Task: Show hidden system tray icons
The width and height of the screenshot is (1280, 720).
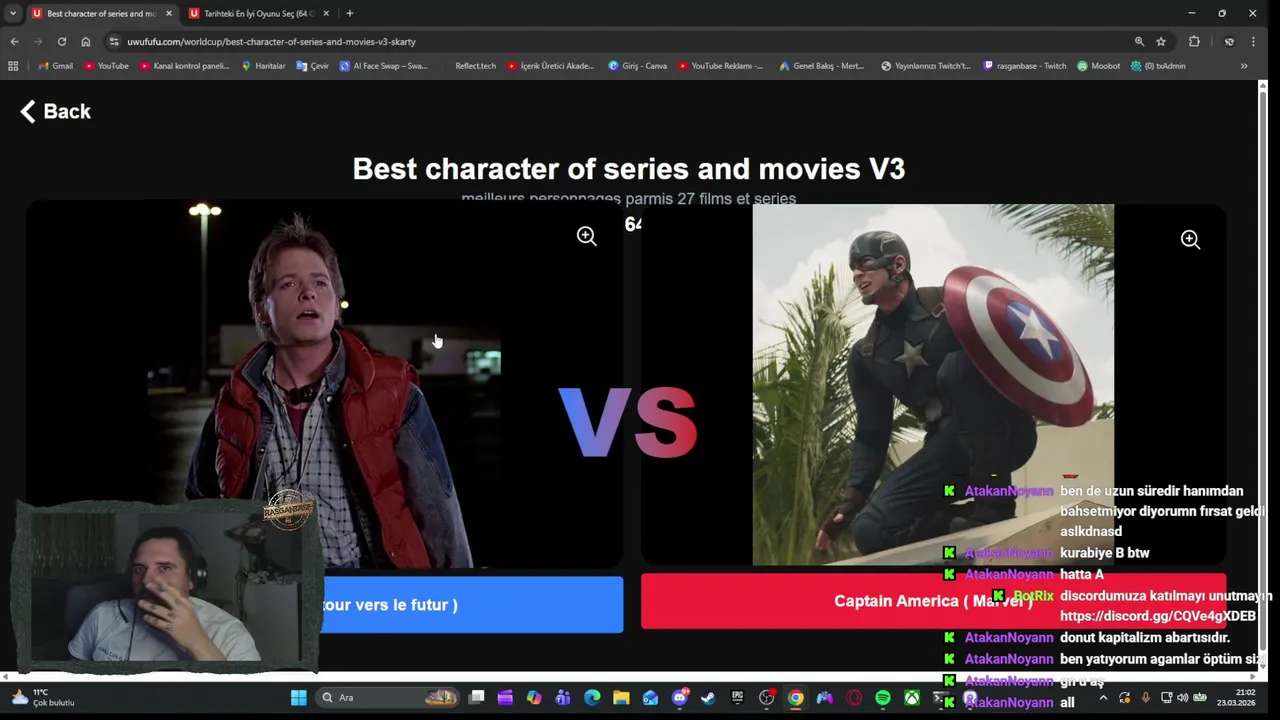Action: 1103,697
